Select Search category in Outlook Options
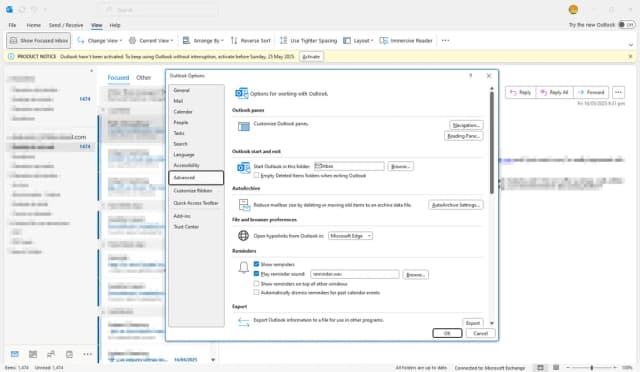This screenshot has width=640, height=372. pyautogui.click(x=196, y=144)
